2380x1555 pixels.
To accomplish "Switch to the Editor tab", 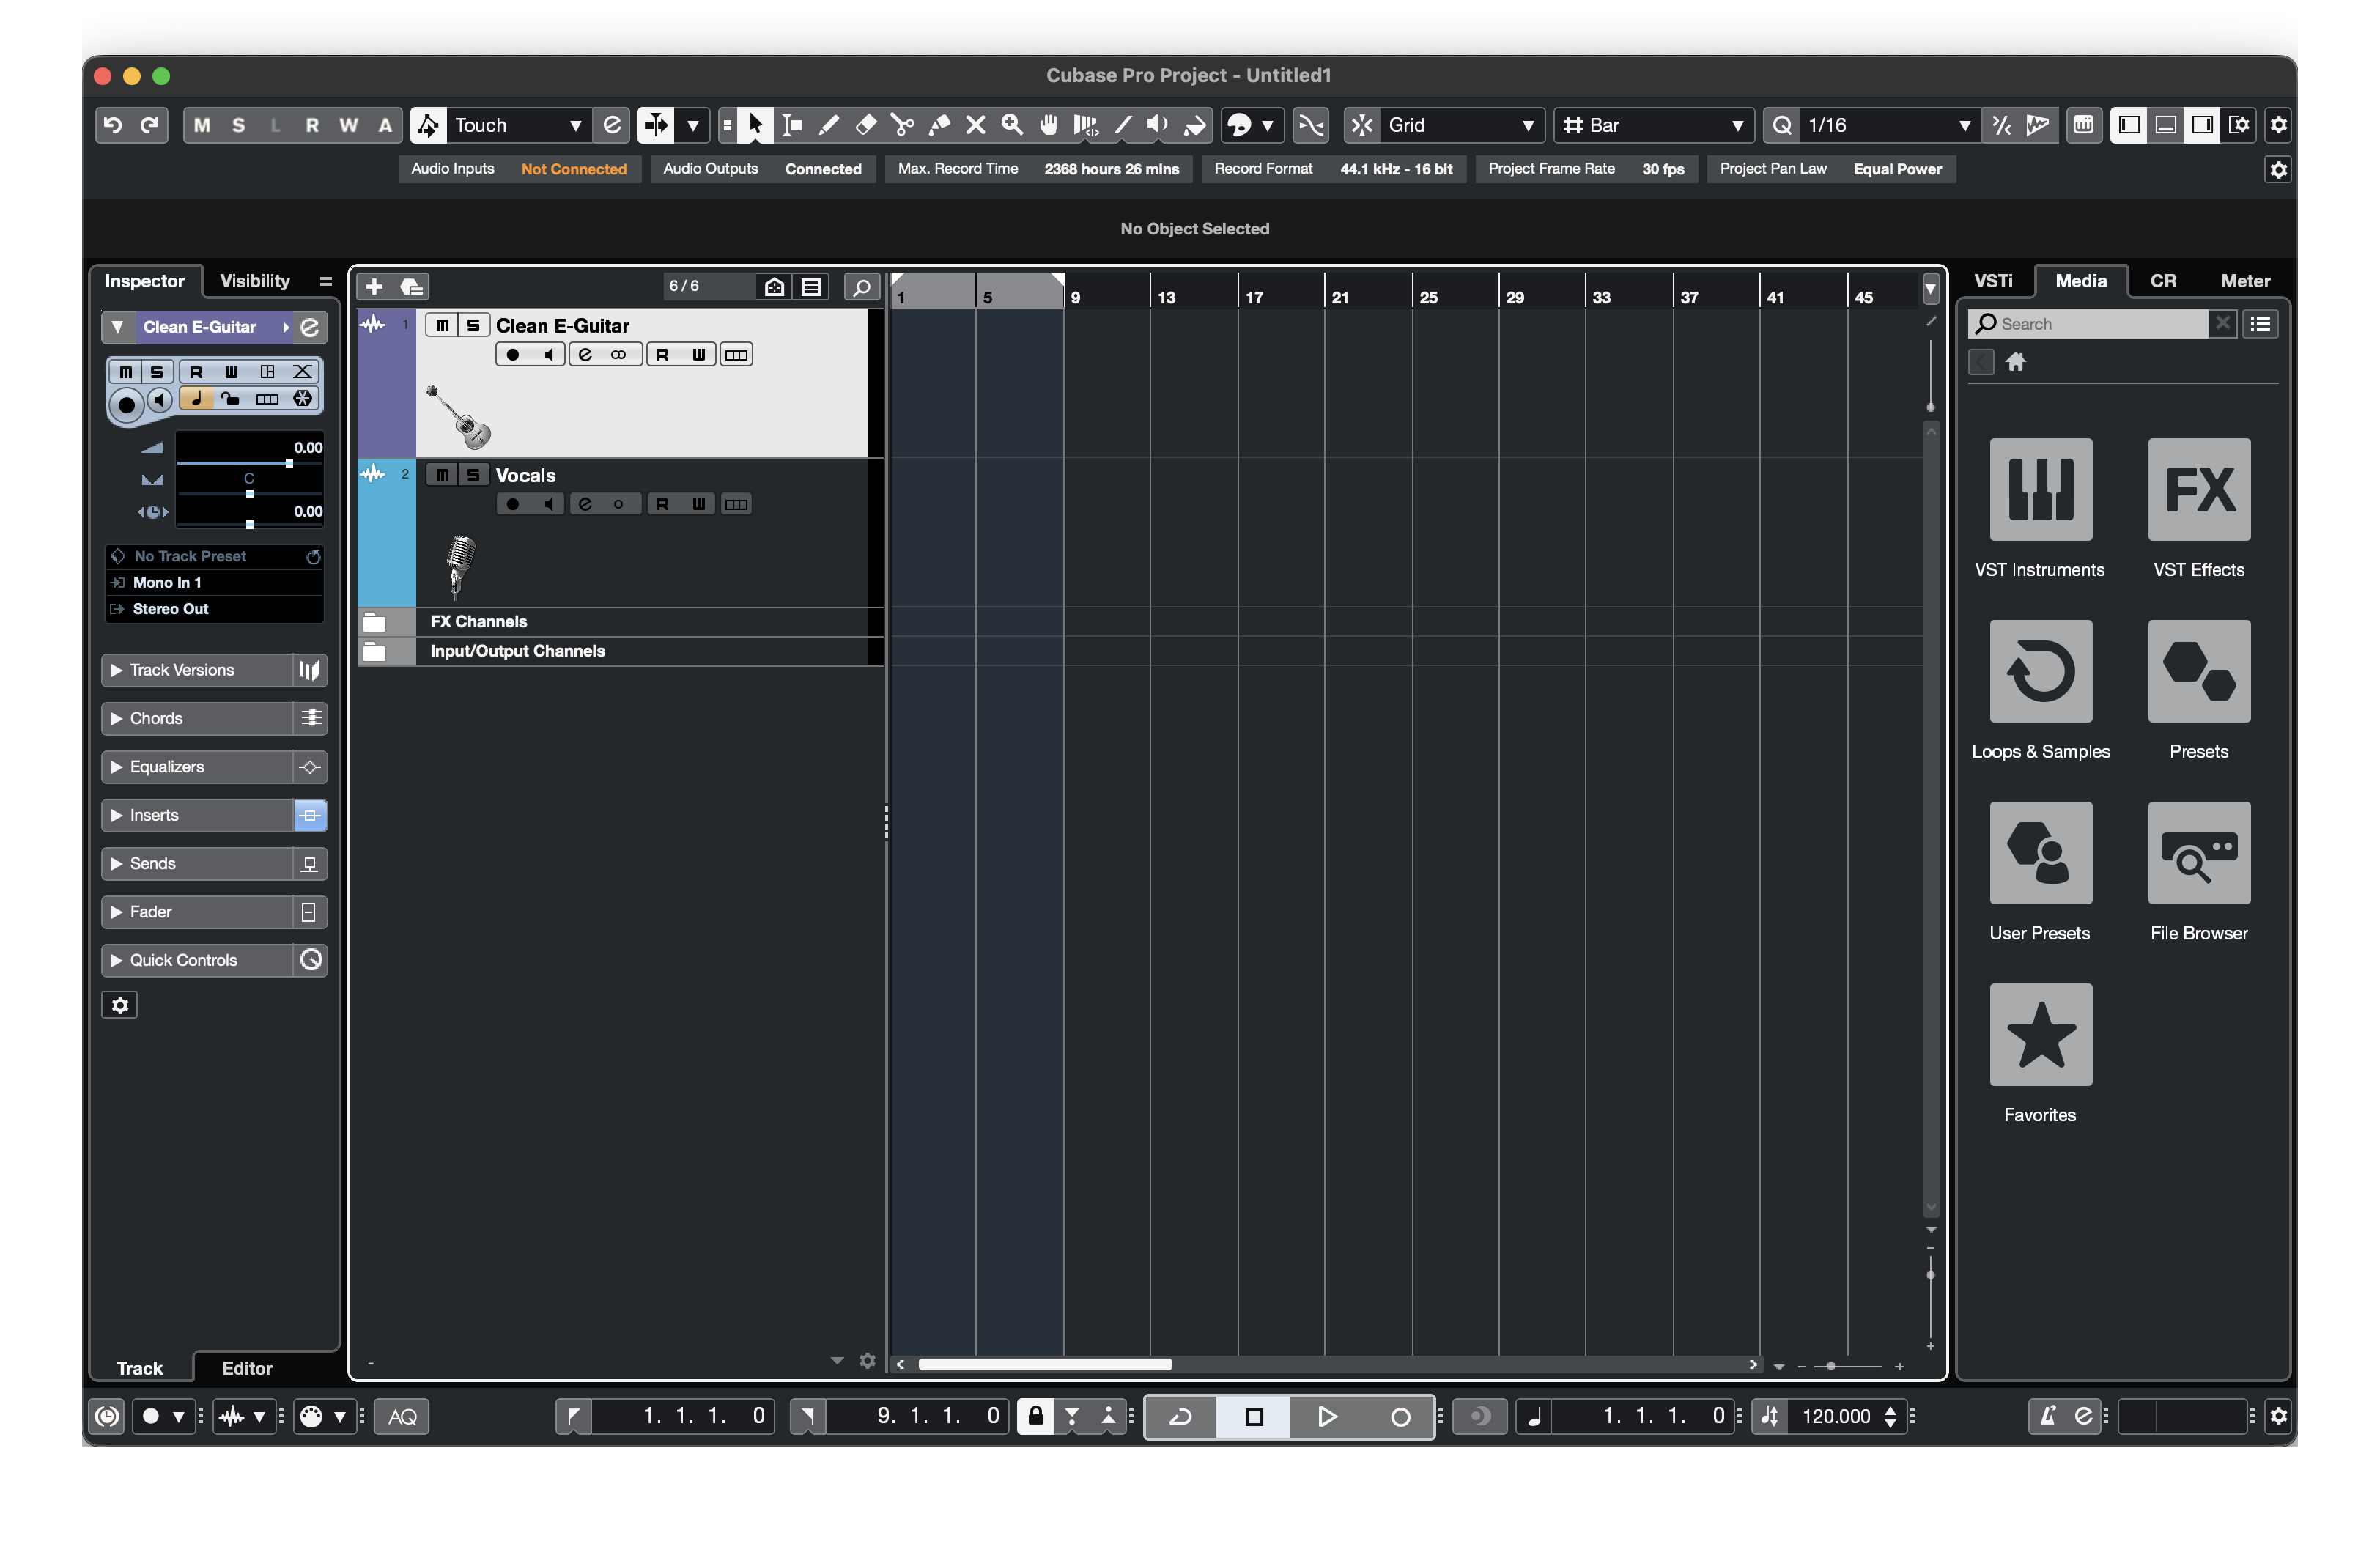I will click(247, 1368).
